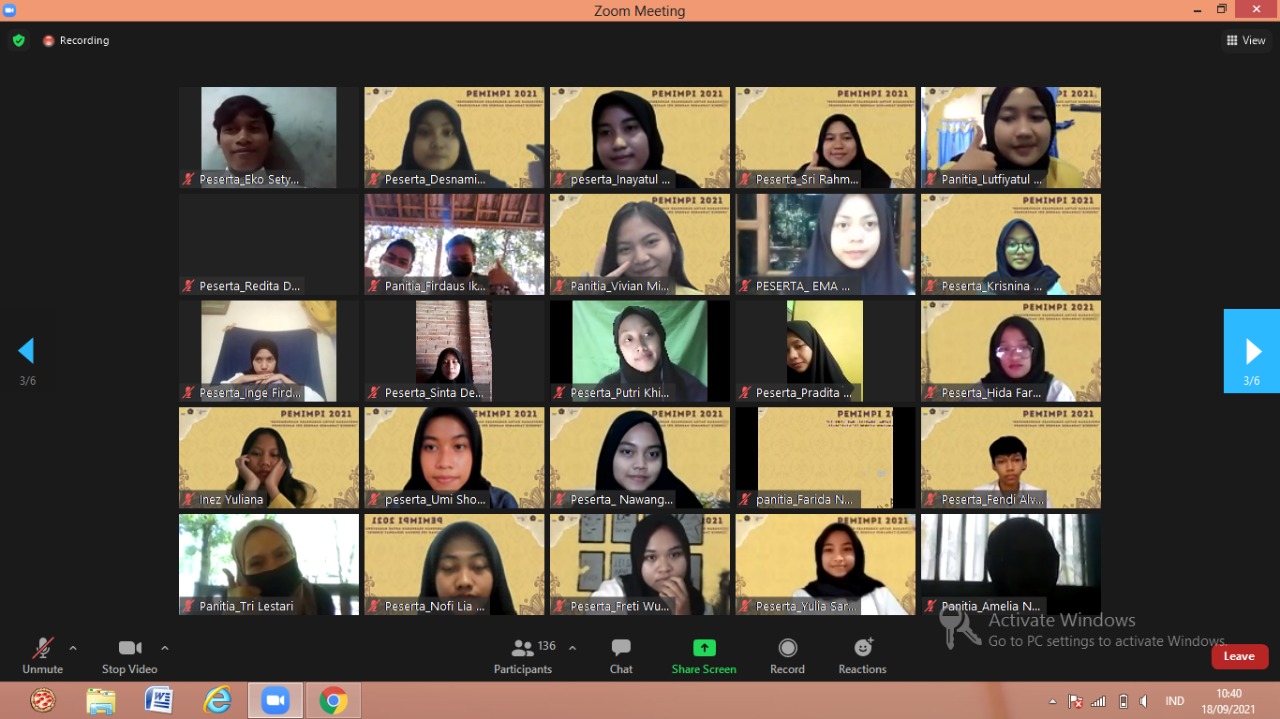Select Panitia_Firdaus Ik video tile
1280x719 pixels.
(x=454, y=244)
